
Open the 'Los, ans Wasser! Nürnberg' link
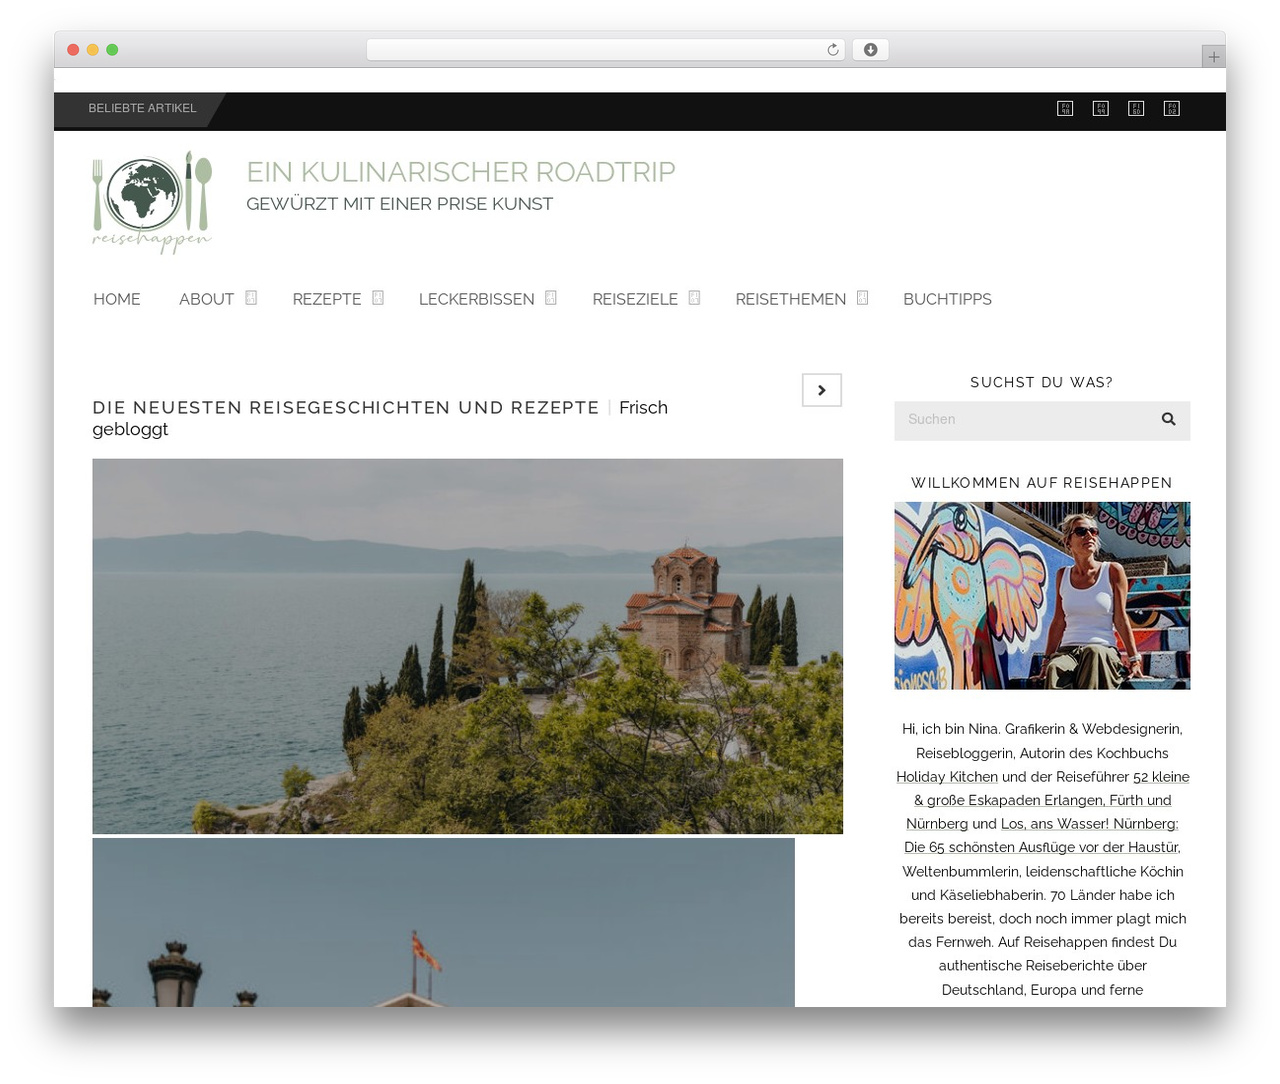tap(1041, 835)
